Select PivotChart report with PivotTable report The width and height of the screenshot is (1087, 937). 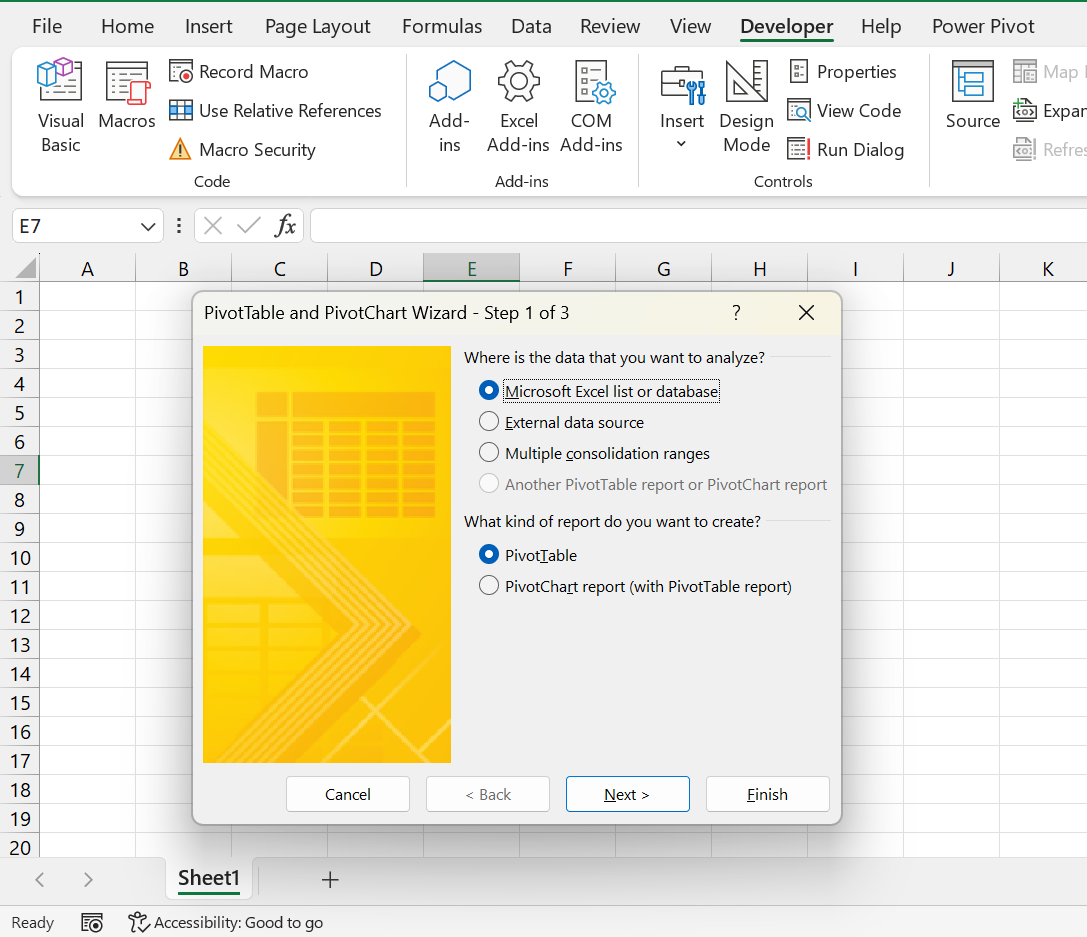(x=488, y=586)
